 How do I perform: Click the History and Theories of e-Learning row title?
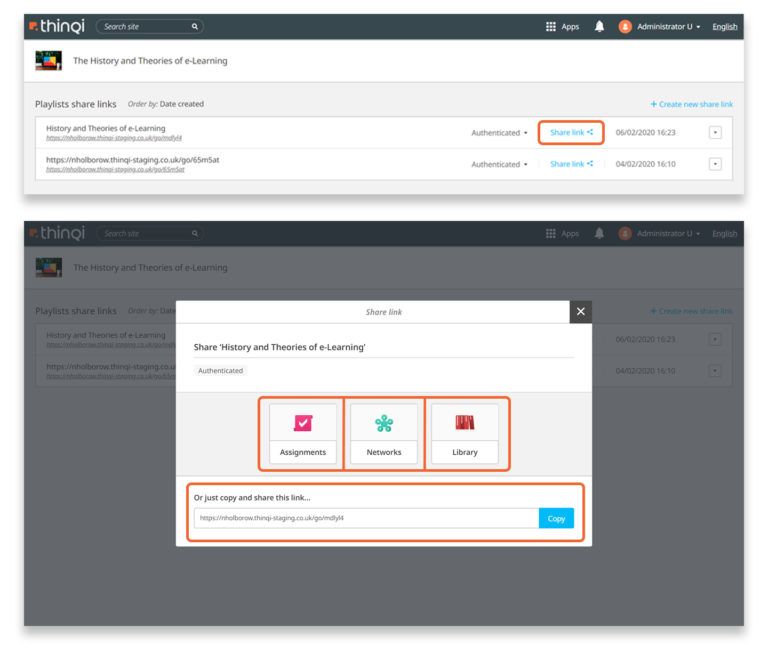coord(106,128)
